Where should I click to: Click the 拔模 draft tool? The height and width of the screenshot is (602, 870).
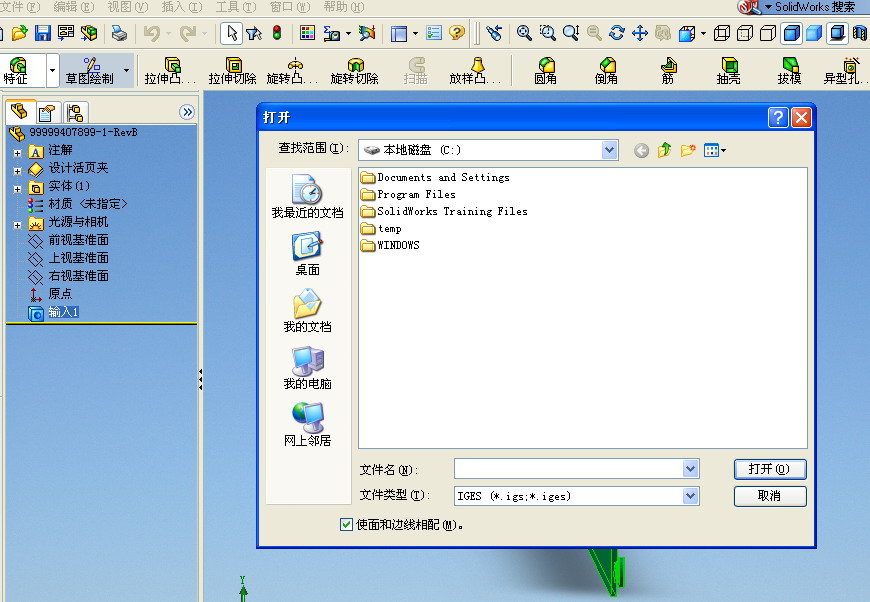tap(790, 71)
